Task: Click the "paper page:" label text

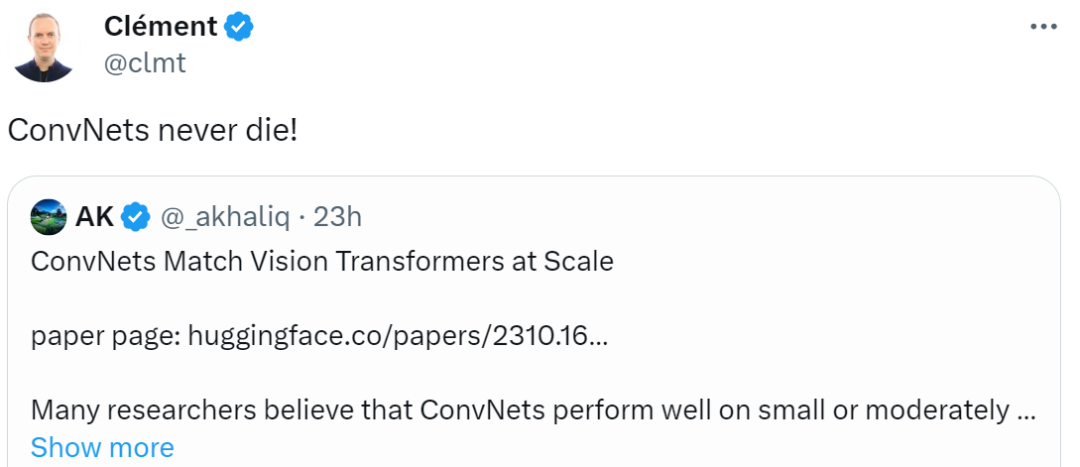Action: tap(105, 336)
